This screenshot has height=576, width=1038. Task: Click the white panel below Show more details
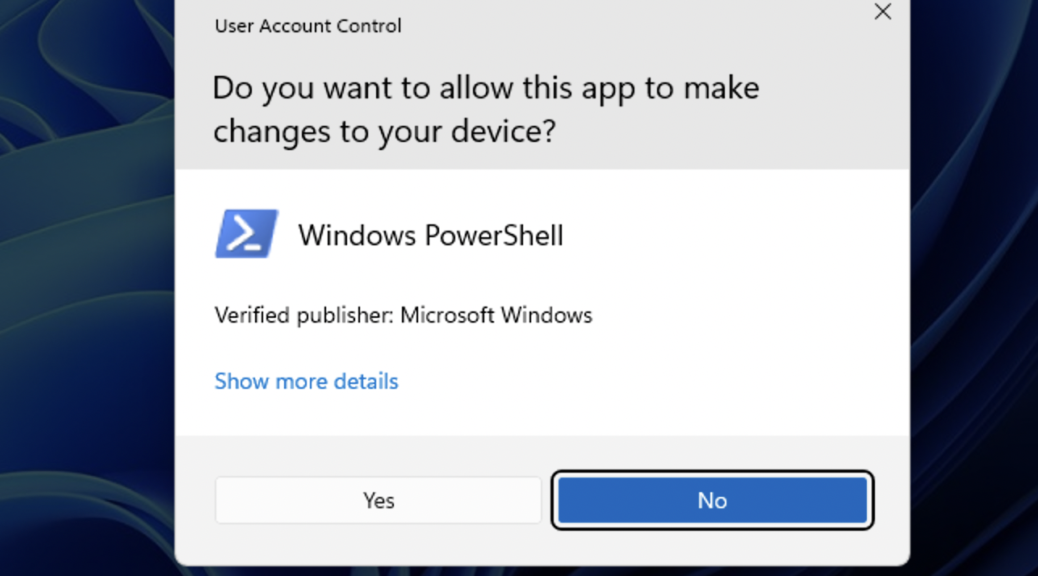[543, 415]
